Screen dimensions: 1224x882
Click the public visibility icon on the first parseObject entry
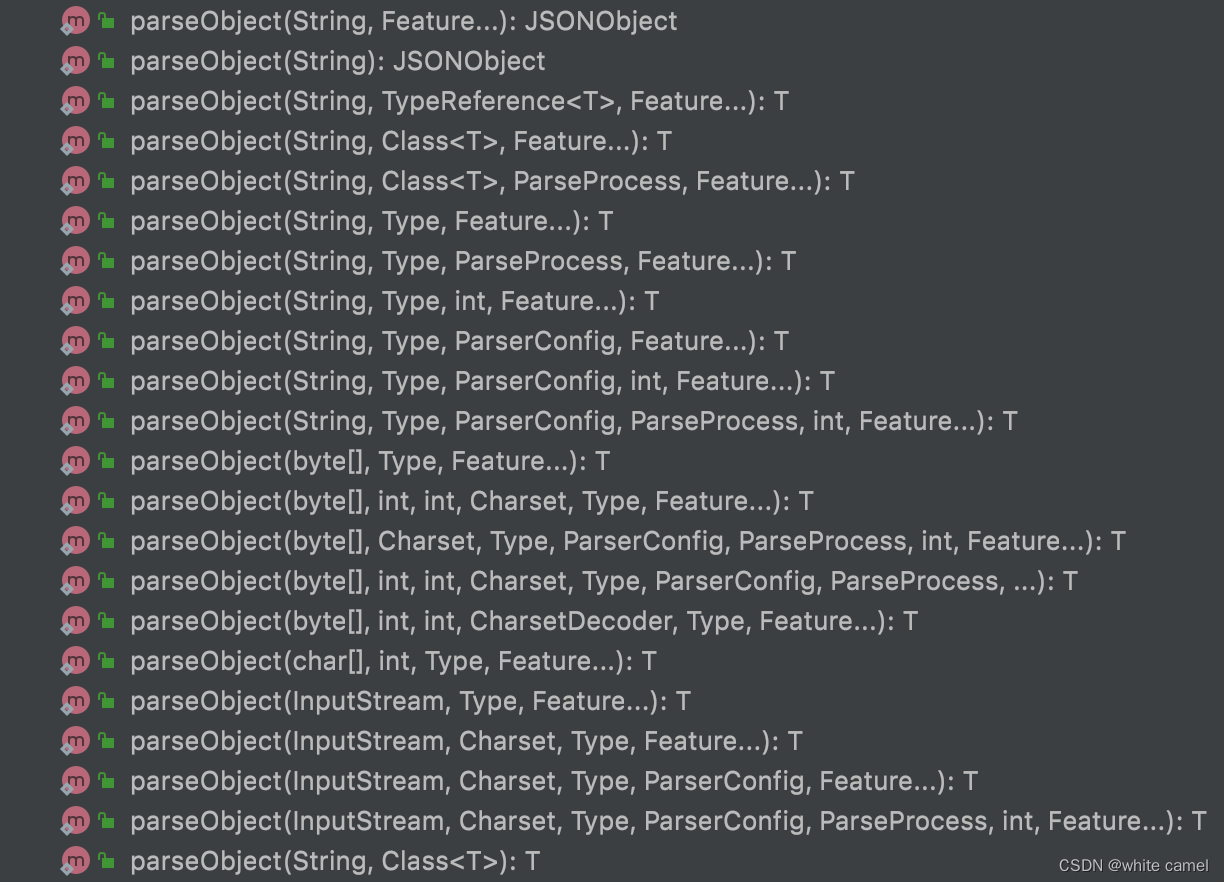pyautogui.click(x=104, y=20)
